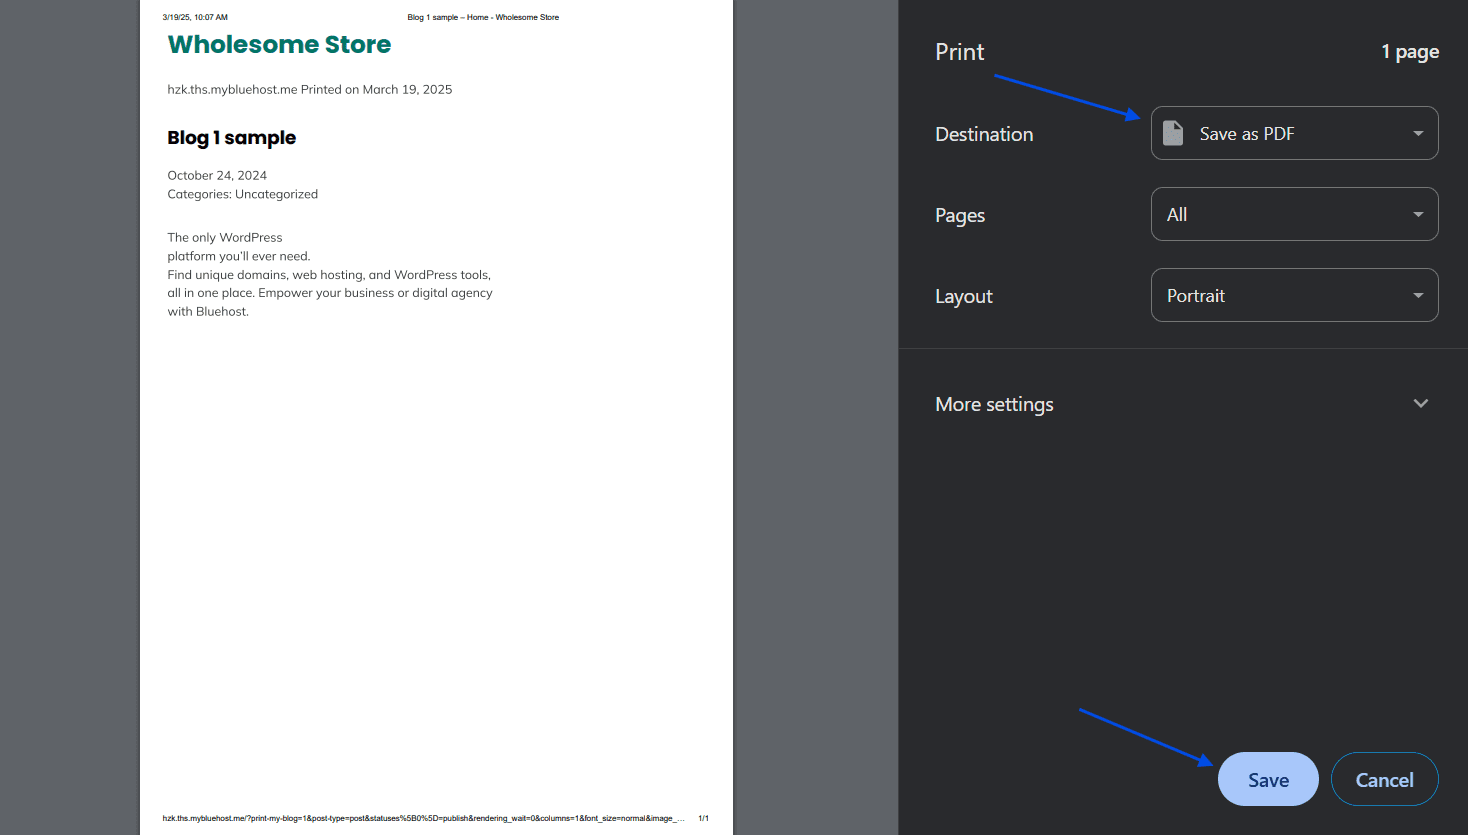Click the Destination label

984,134
